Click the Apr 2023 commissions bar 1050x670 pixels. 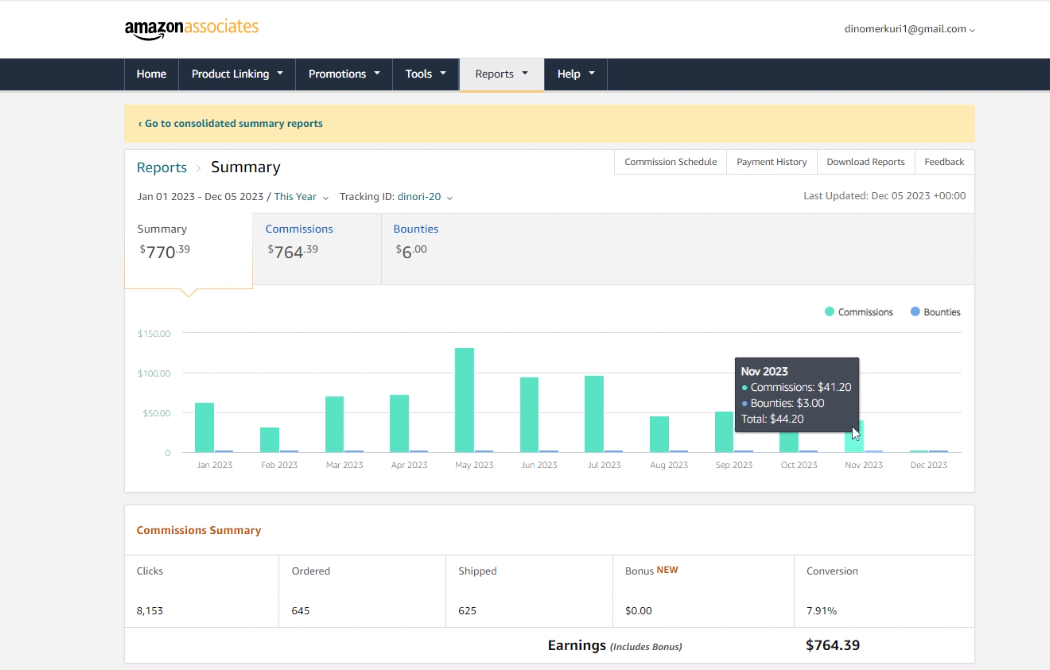pyautogui.click(x=399, y=424)
